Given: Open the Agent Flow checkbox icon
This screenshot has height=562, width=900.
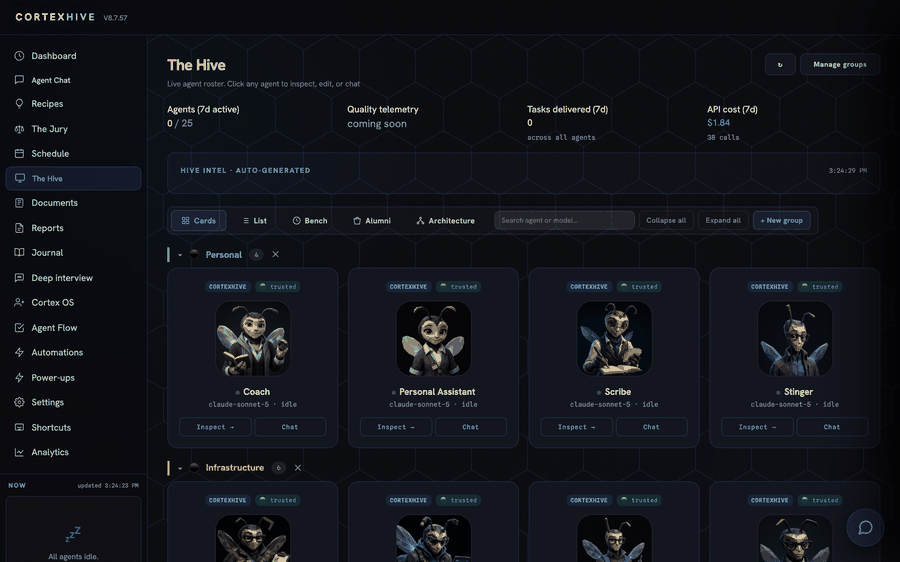Looking at the screenshot, I should pyautogui.click(x=19, y=327).
